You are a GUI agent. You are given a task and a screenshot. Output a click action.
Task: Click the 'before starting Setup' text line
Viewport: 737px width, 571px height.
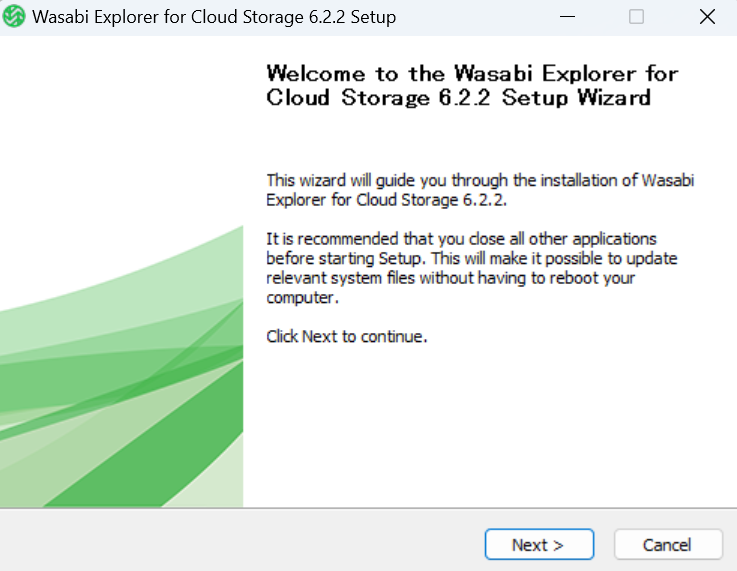tap(472, 258)
